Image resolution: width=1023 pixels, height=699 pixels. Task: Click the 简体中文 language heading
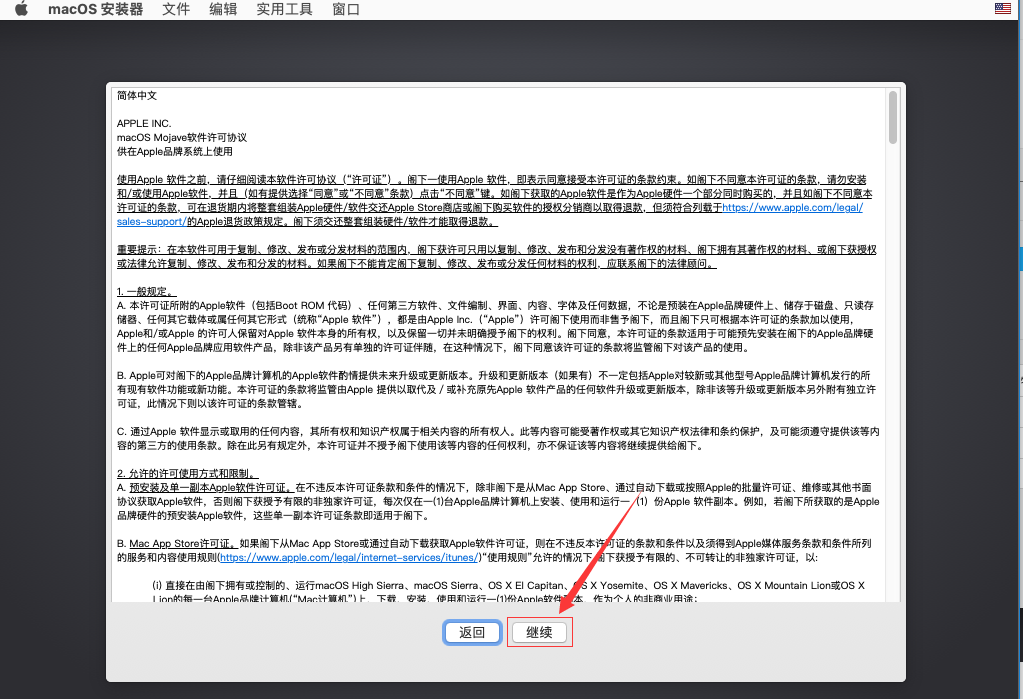tap(137, 96)
